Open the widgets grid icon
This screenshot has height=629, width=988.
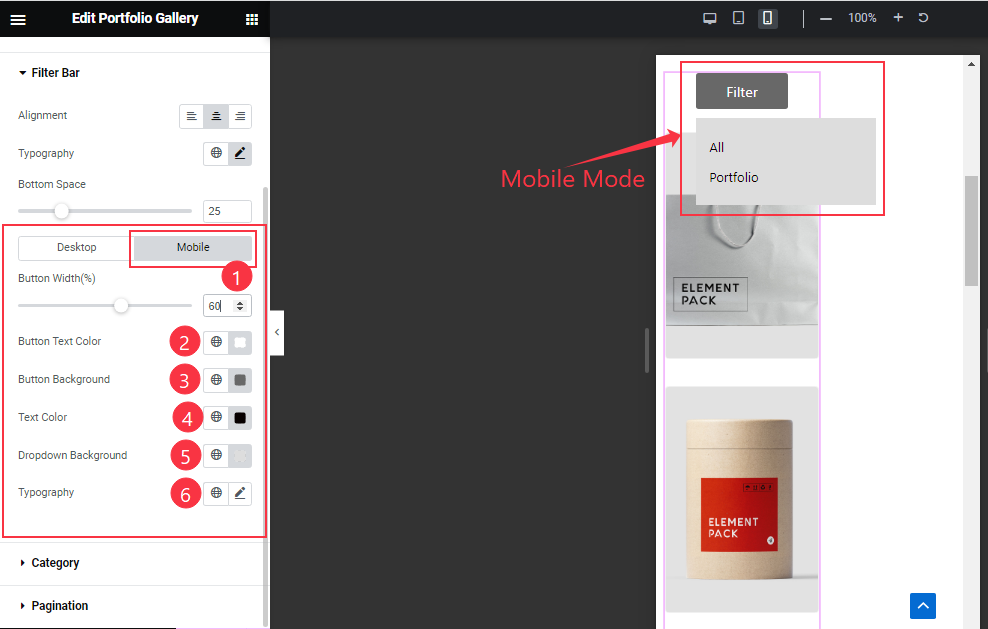(252, 20)
